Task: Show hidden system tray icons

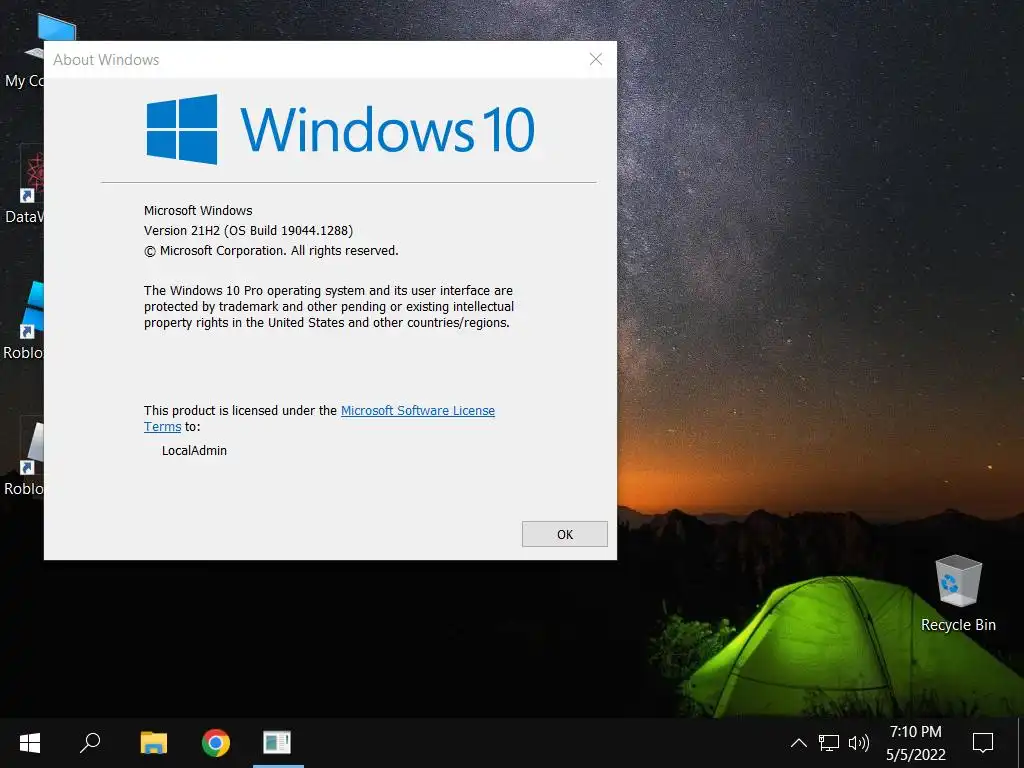Action: pos(798,743)
